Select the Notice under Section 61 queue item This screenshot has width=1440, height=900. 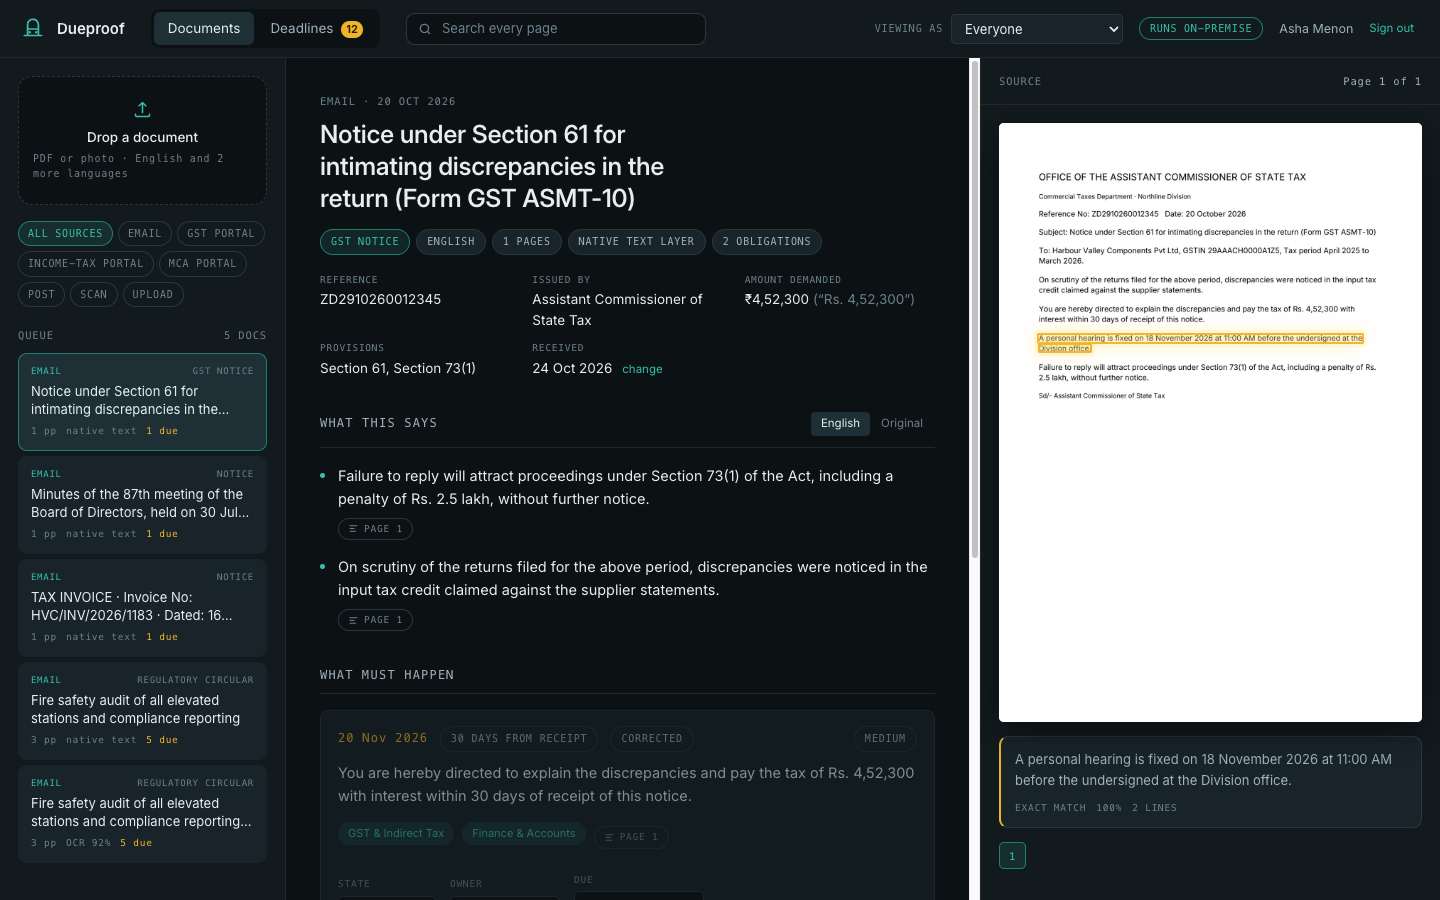pyautogui.click(x=142, y=402)
